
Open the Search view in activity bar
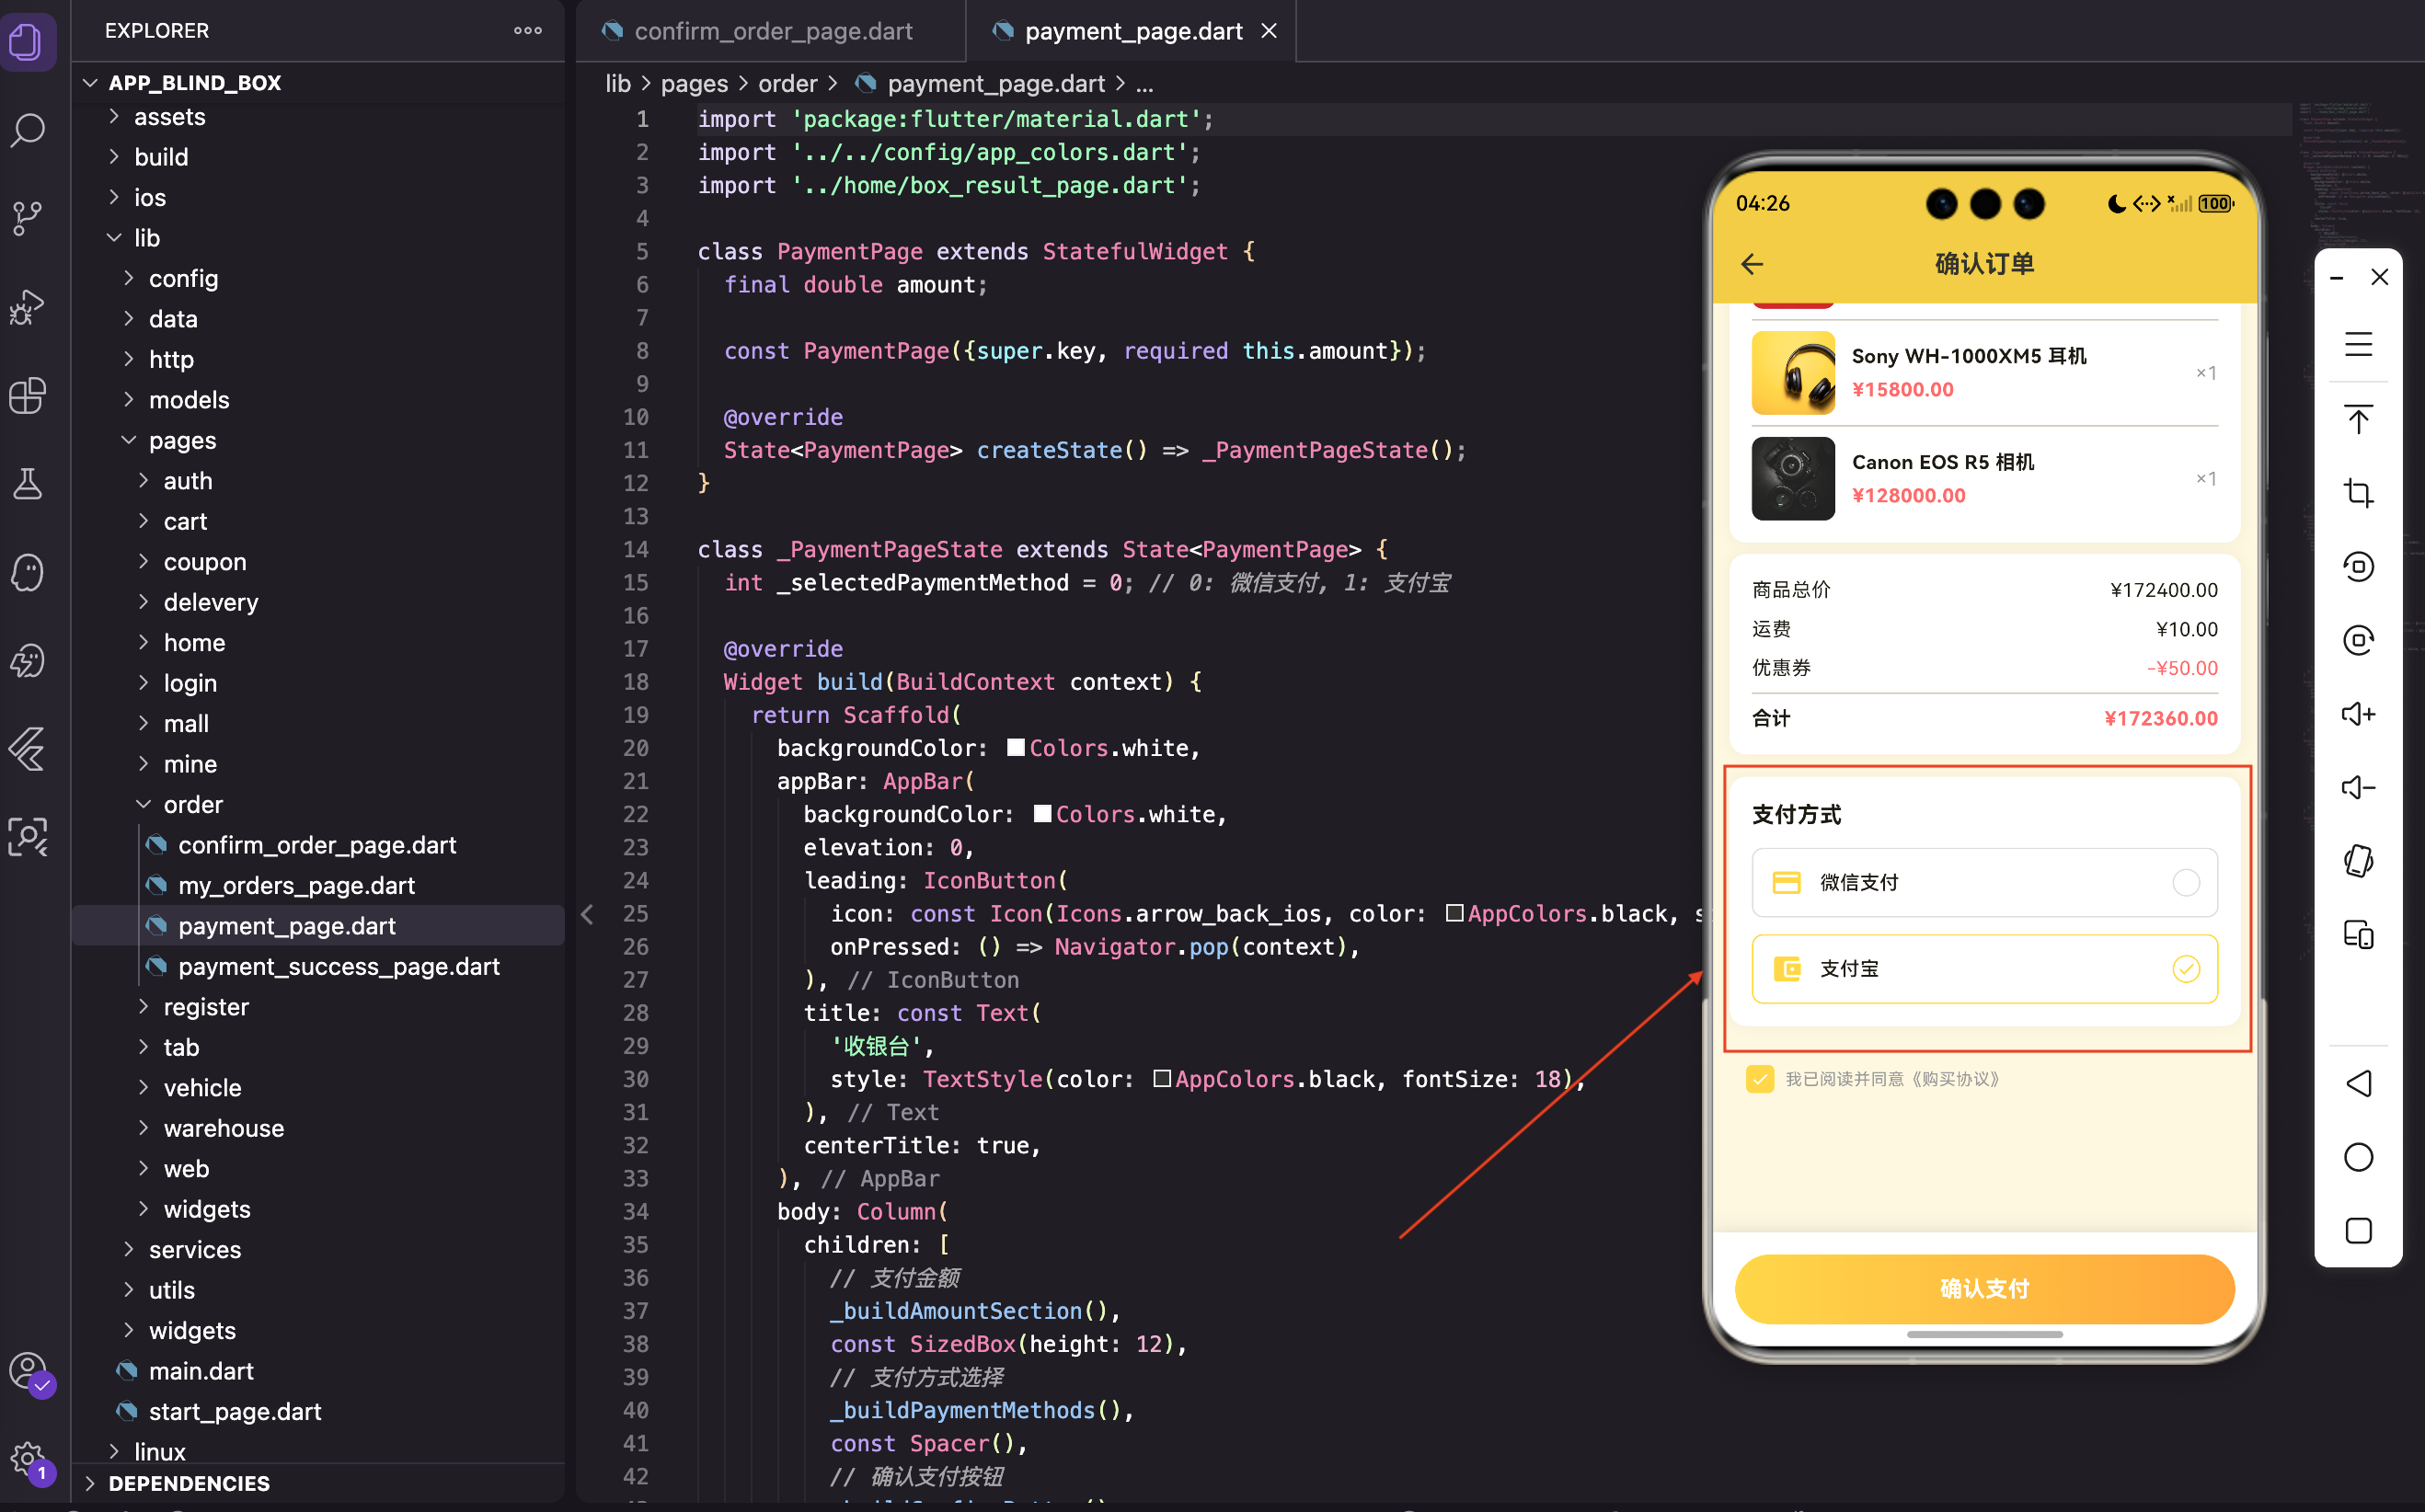28,130
